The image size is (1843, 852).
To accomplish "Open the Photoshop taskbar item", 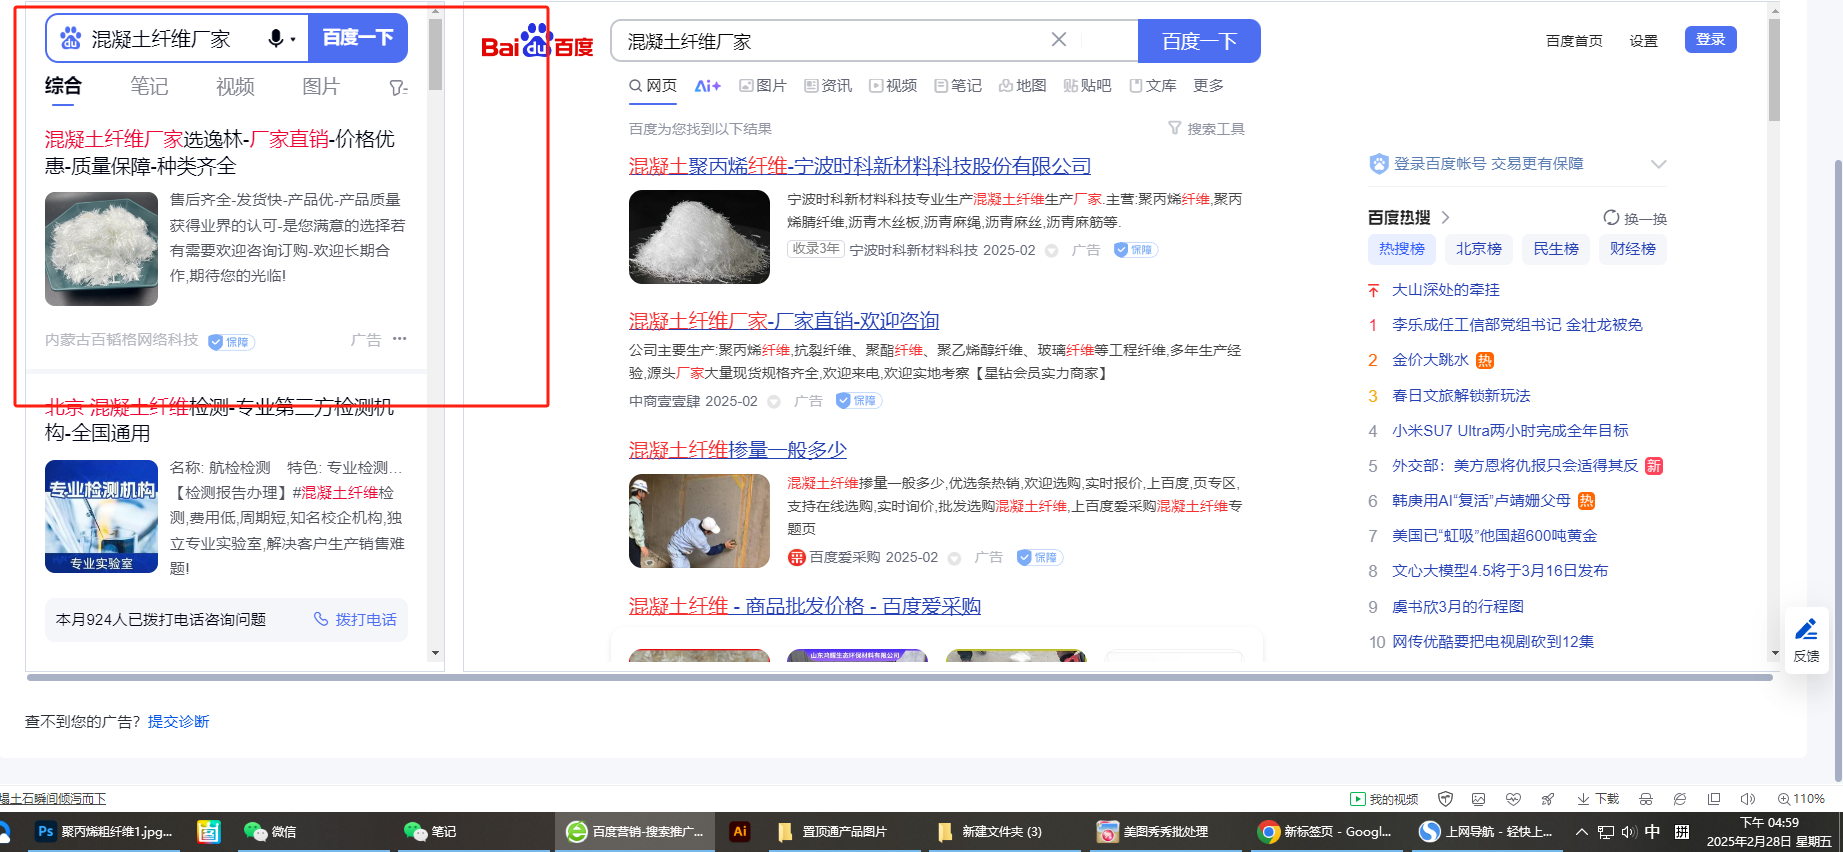I will (105, 832).
